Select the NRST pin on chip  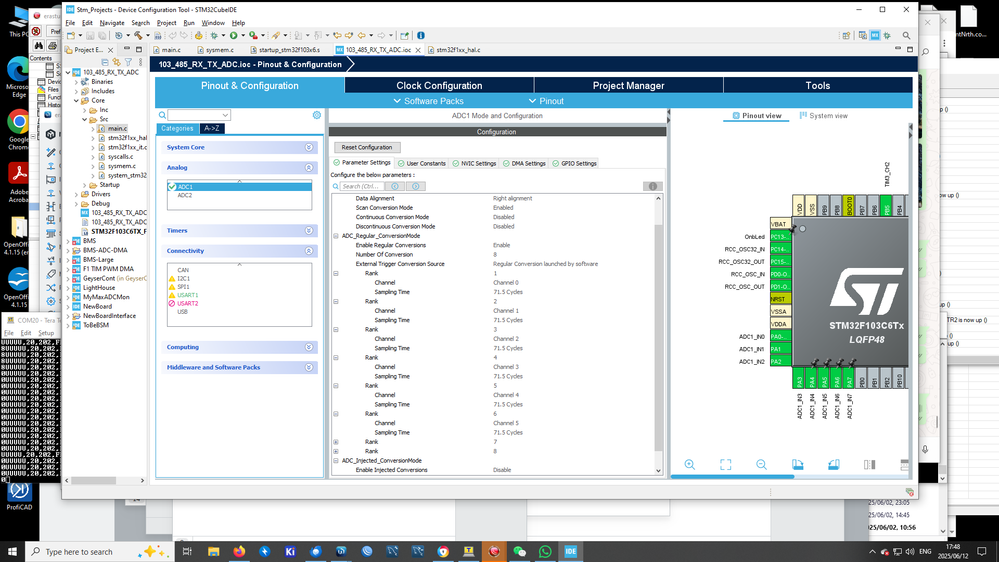pos(780,299)
